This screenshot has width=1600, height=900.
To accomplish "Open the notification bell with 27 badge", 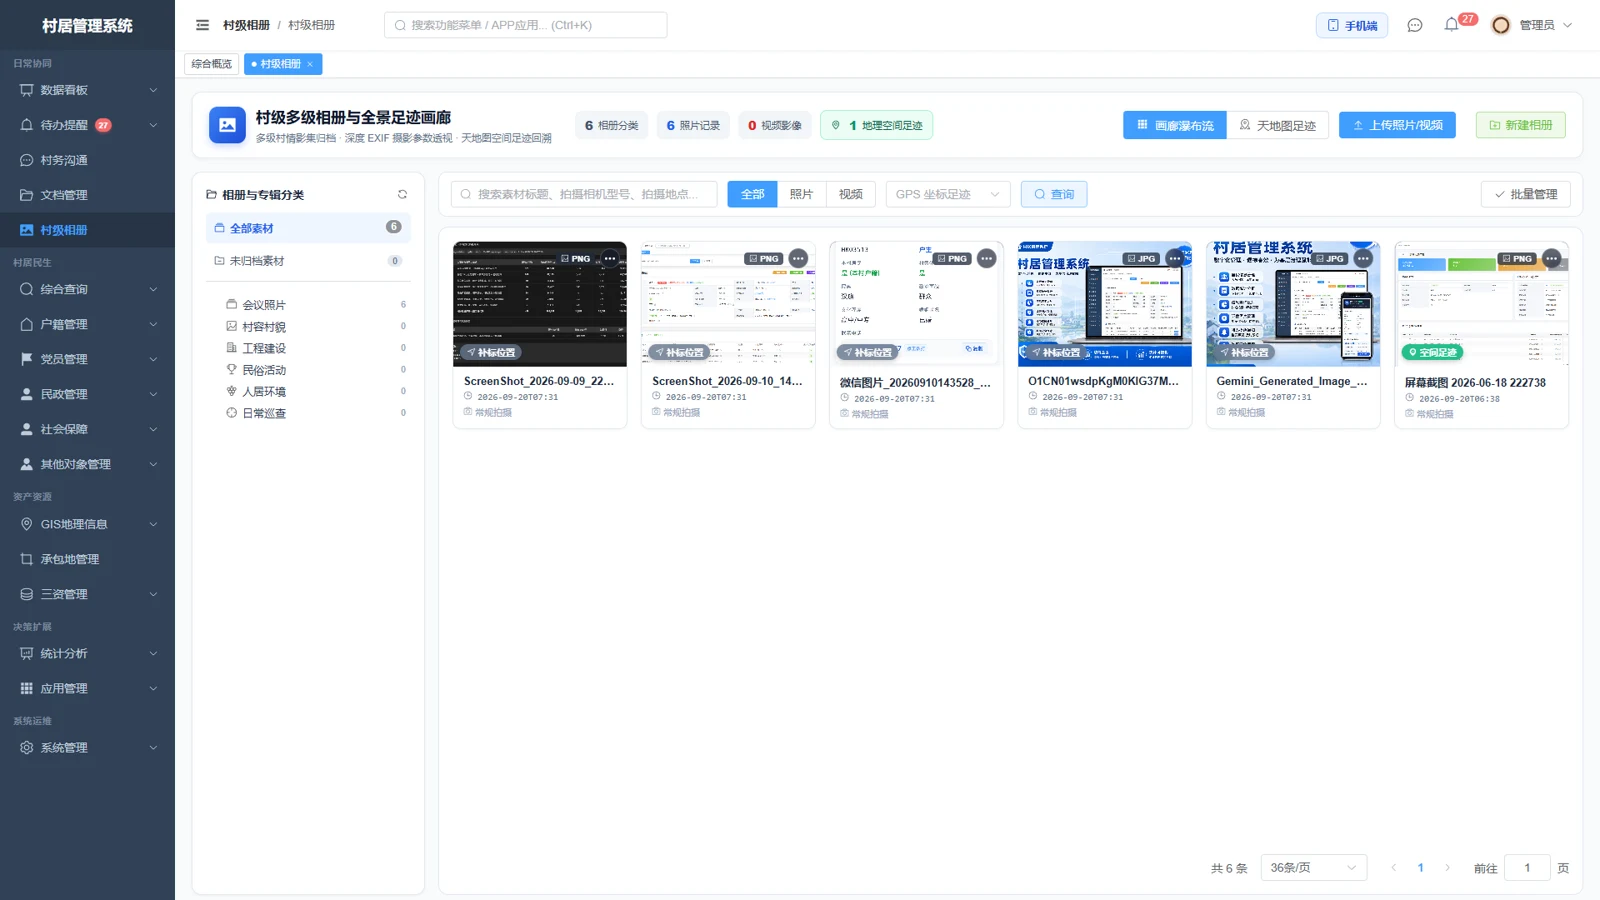I will click(1451, 25).
